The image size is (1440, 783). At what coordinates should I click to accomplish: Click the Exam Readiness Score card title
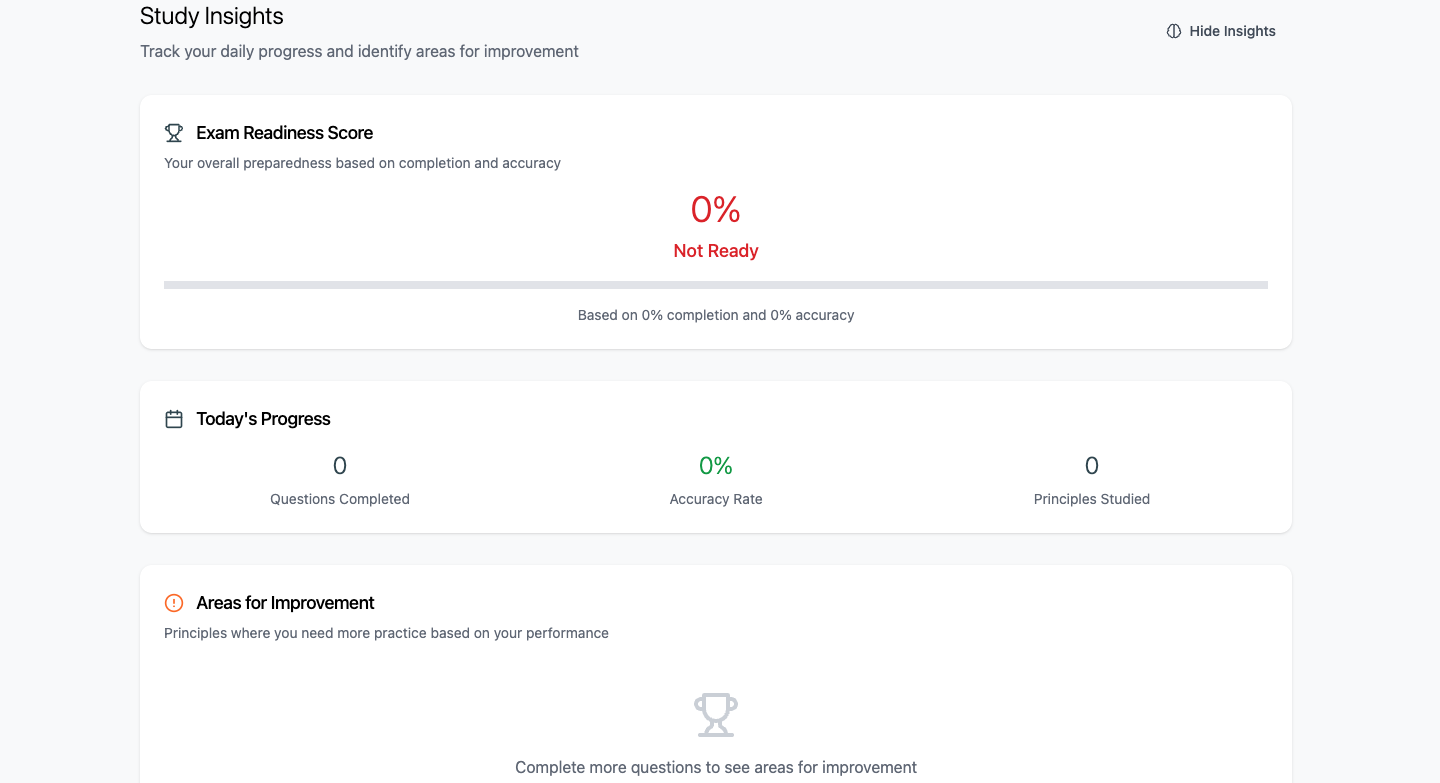285,133
